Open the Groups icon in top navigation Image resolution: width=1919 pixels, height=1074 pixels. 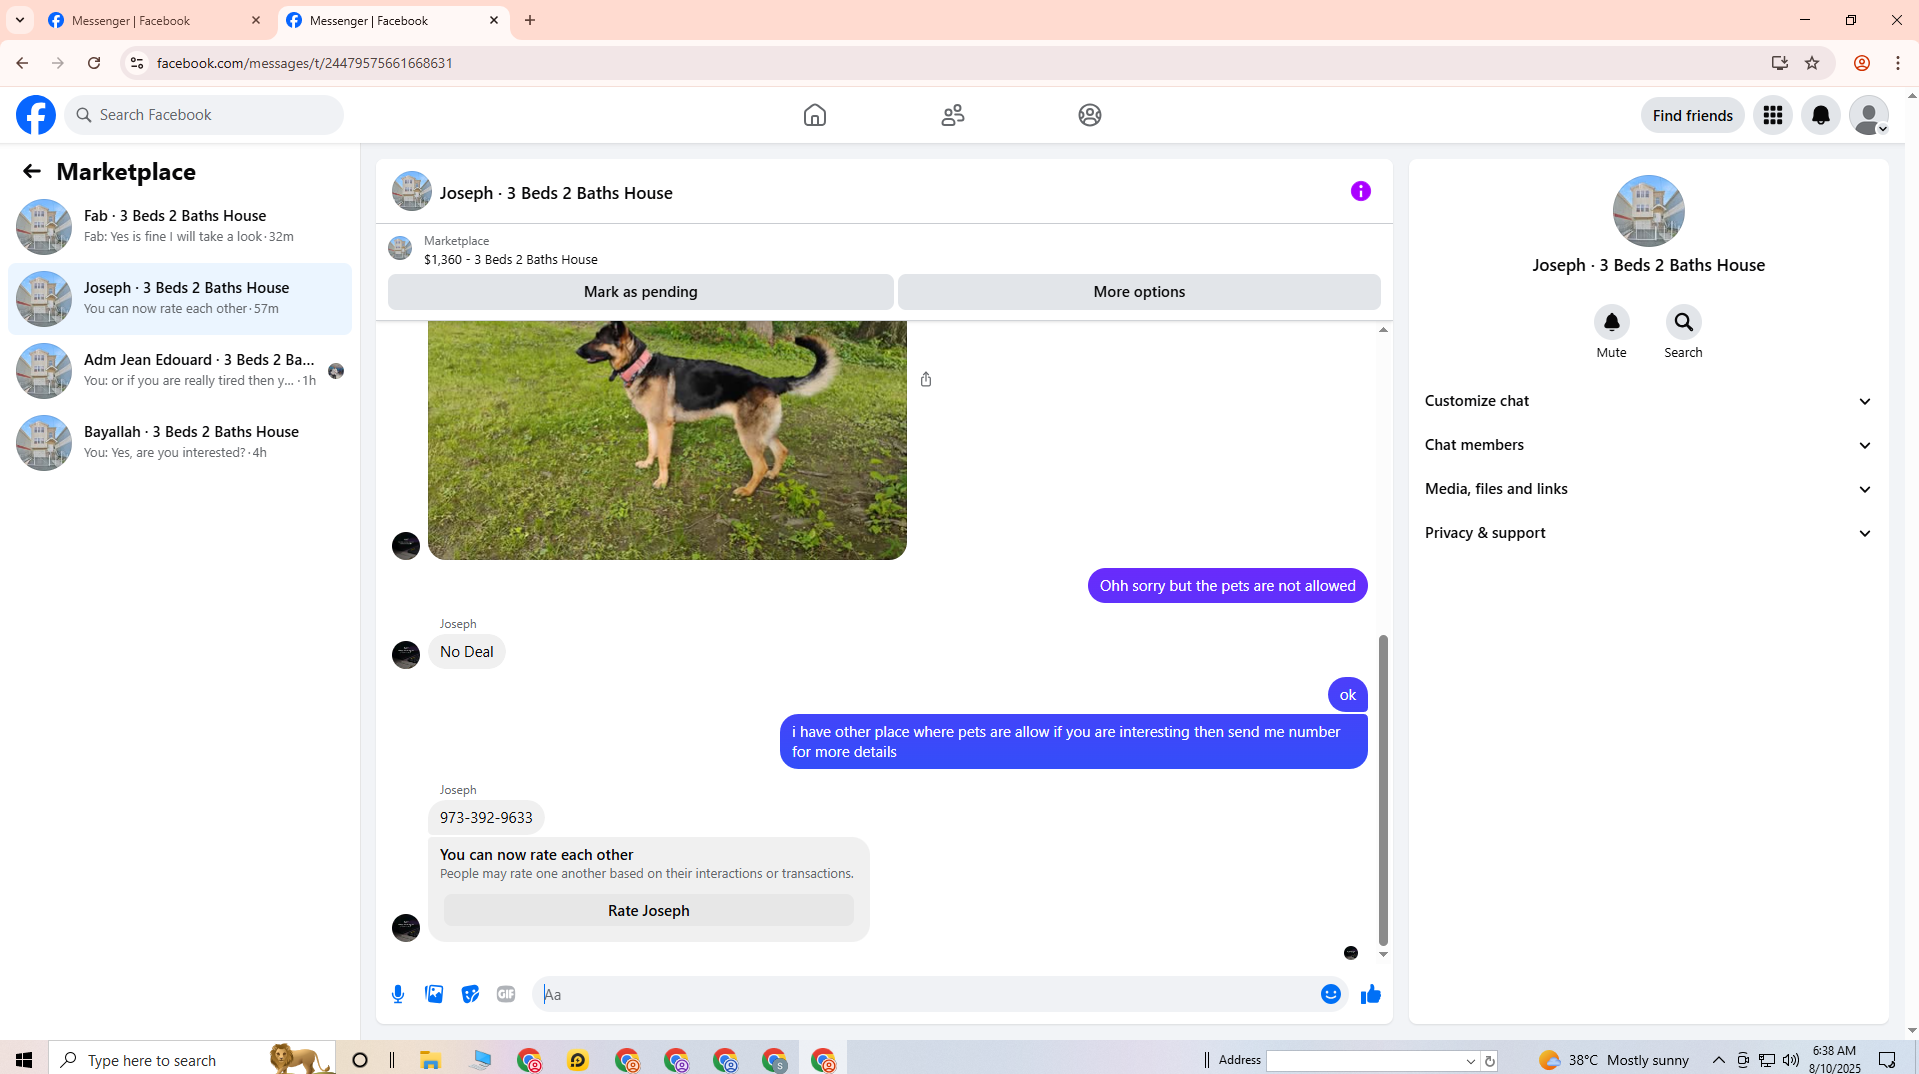pos(1090,115)
